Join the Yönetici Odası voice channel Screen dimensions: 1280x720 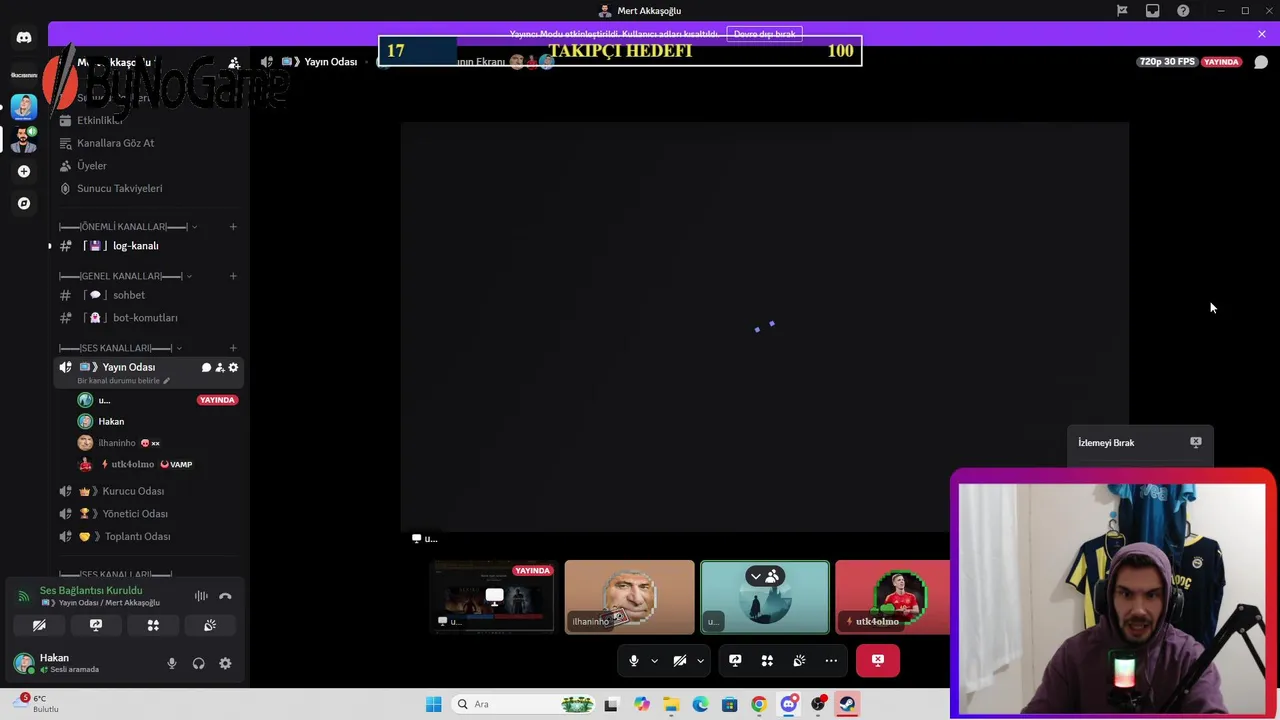click(135, 514)
